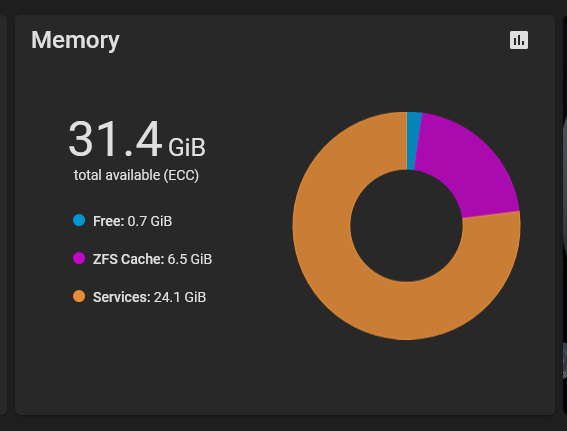Click the blue Free legend dot
The height and width of the screenshot is (431, 567).
(x=79, y=220)
